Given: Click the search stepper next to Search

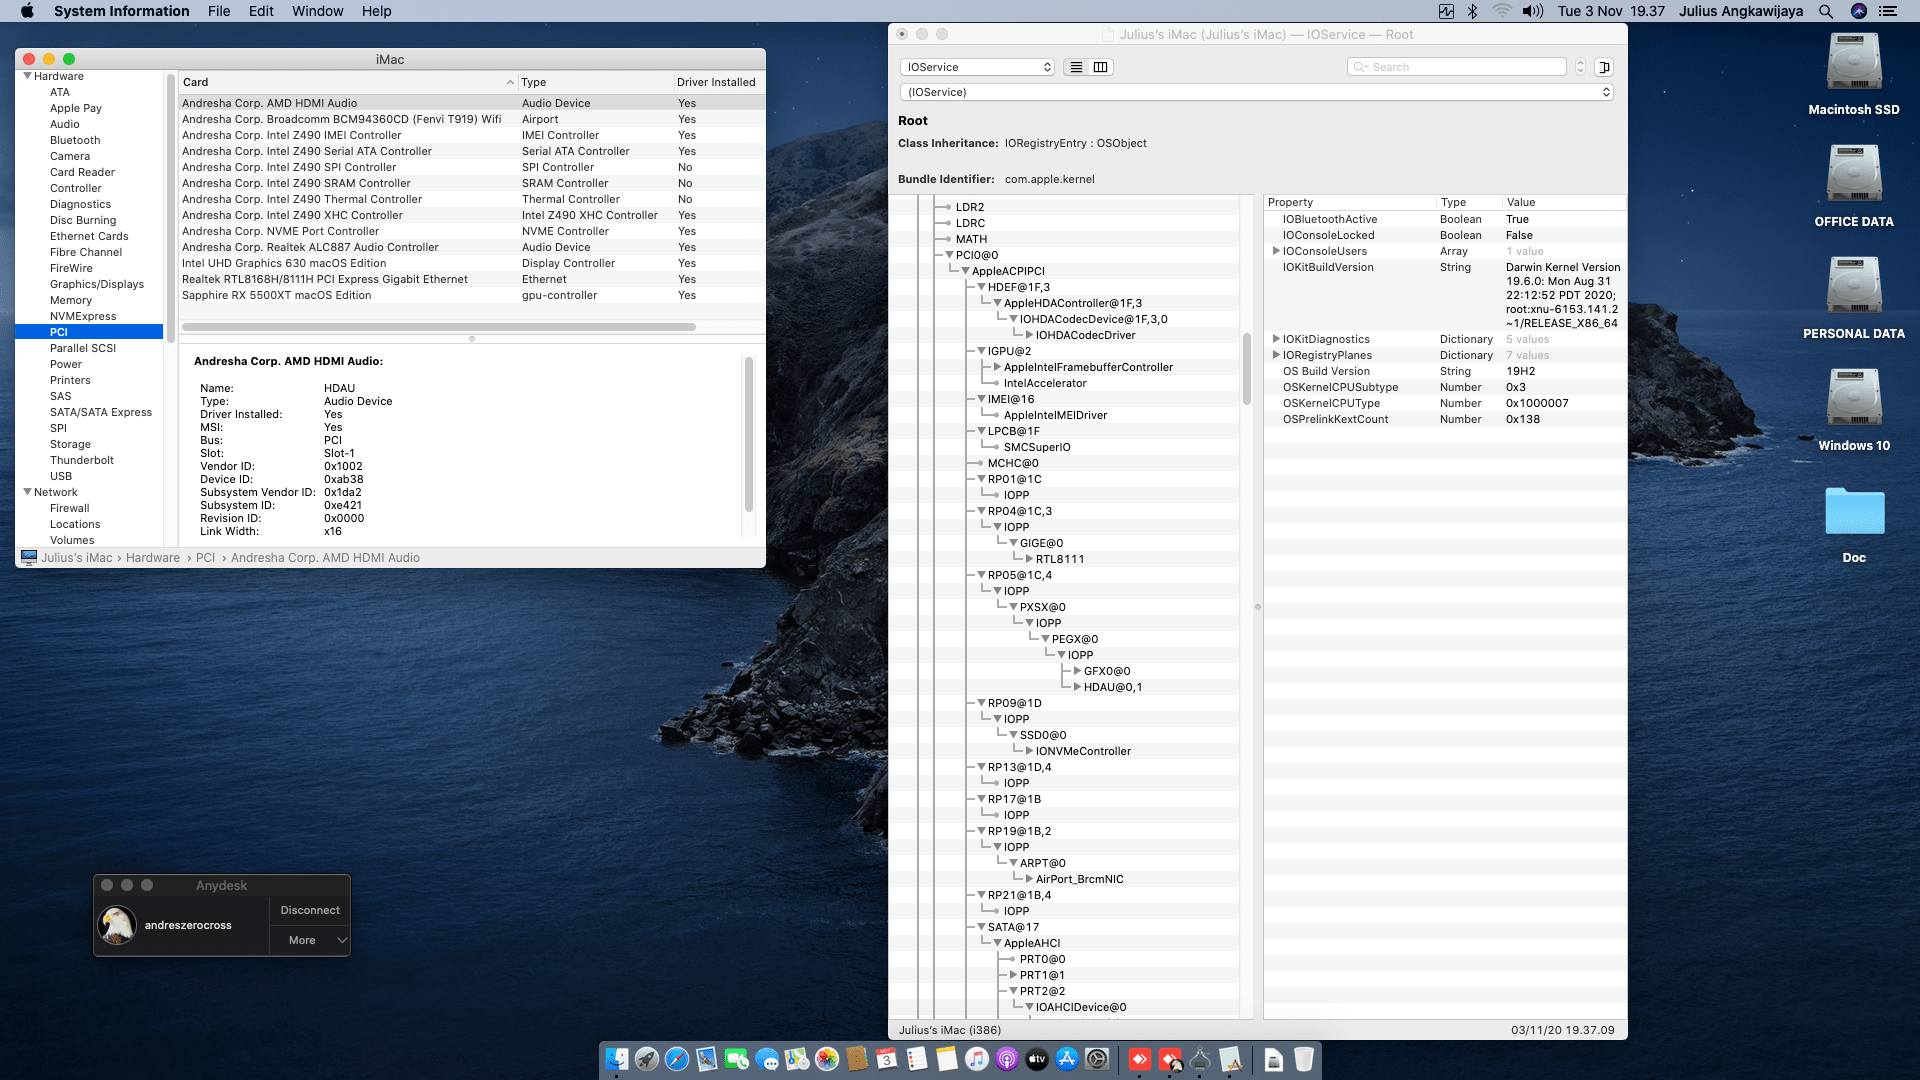Looking at the screenshot, I should pyautogui.click(x=1580, y=67).
